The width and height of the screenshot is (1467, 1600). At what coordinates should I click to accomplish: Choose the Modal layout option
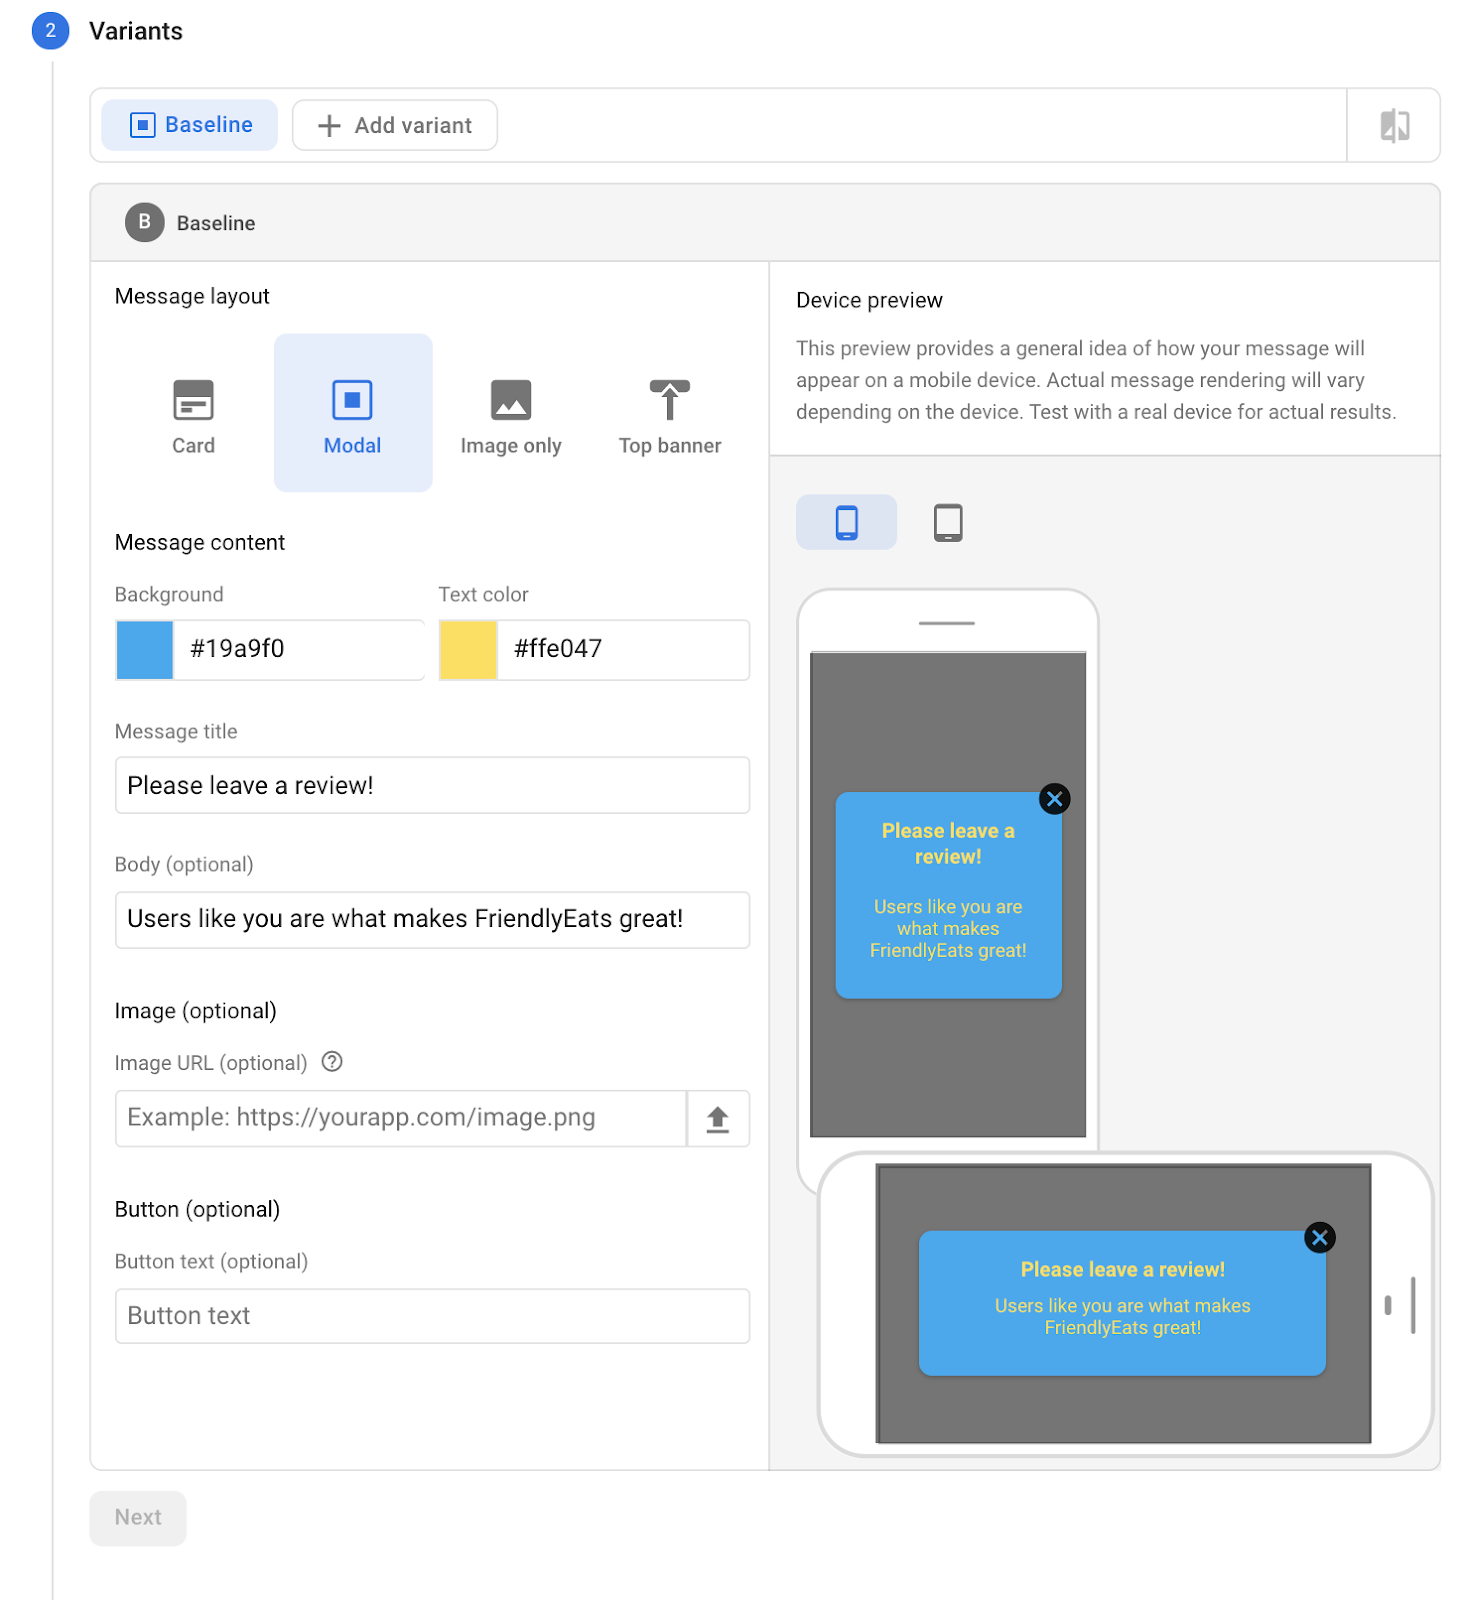tap(352, 414)
